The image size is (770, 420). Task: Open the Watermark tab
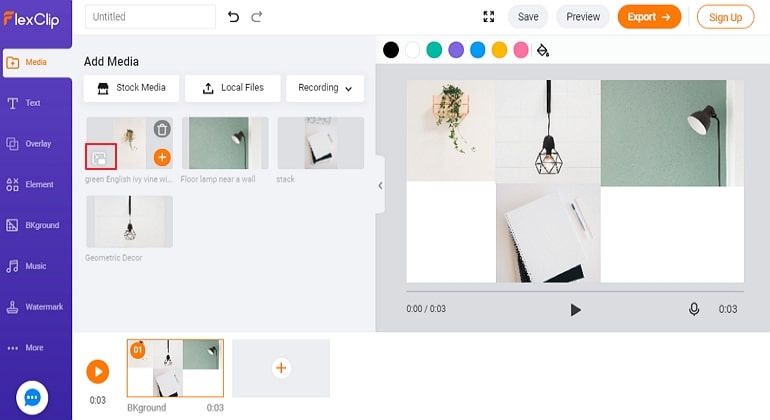pos(35,307)
